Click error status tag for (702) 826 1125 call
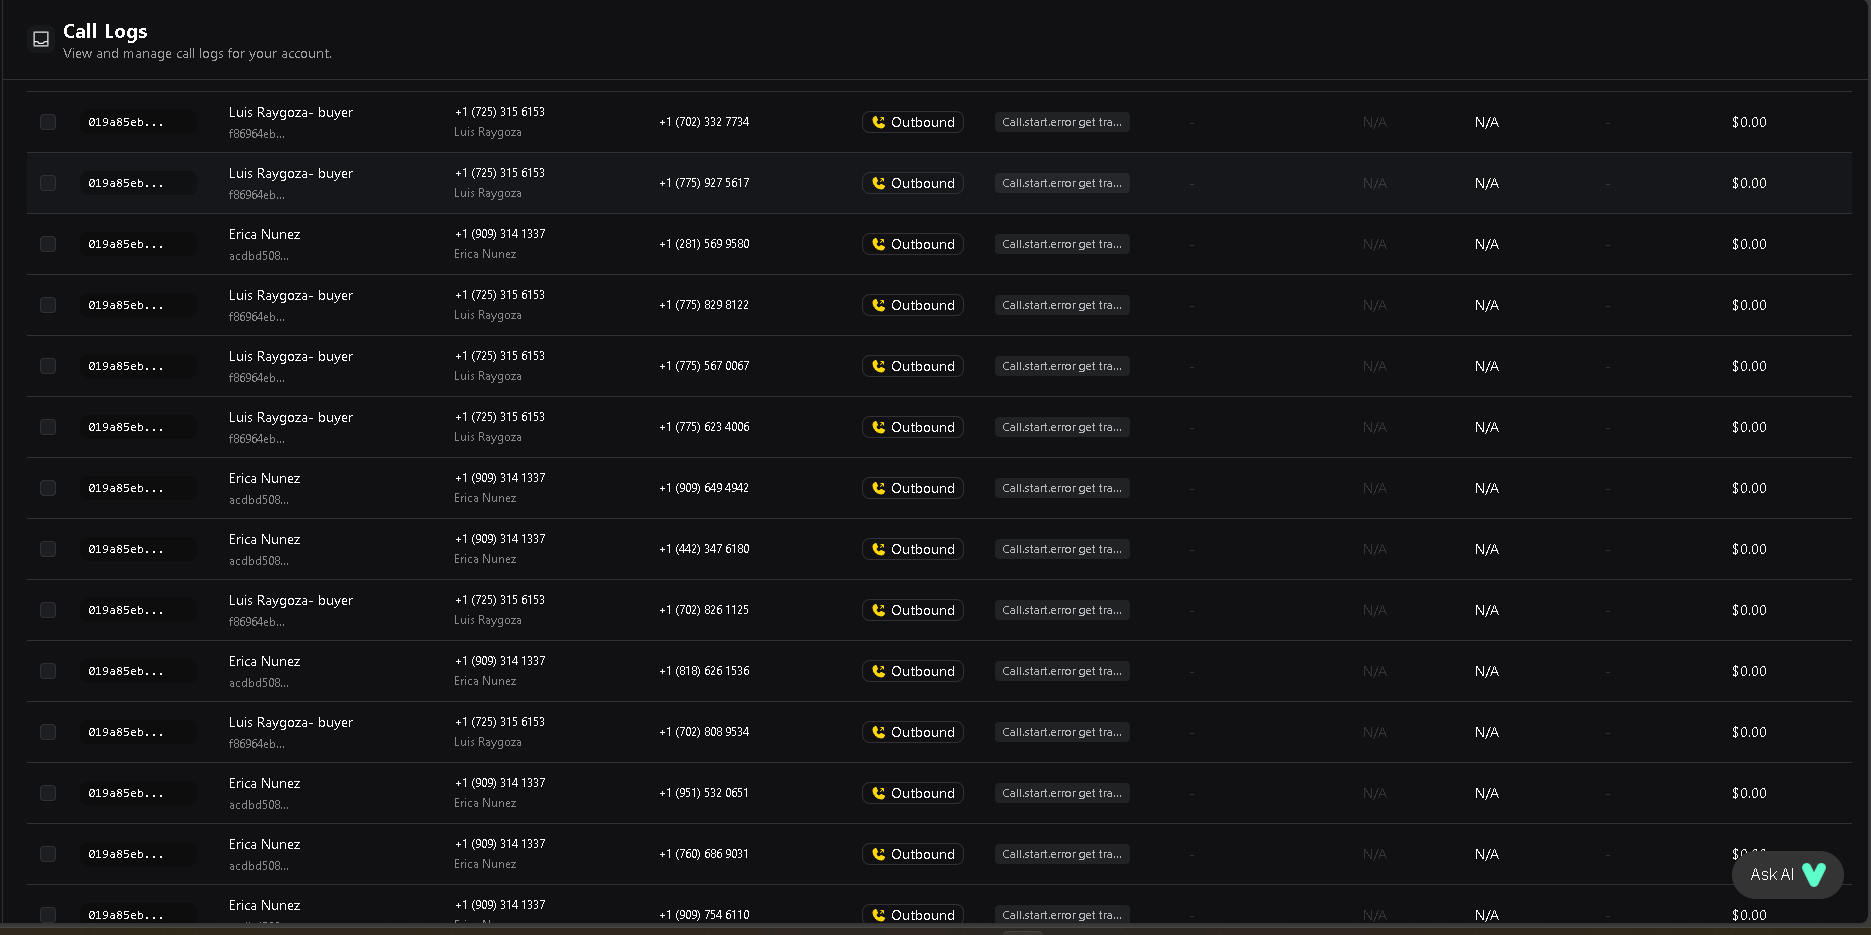Screen dimensions: 1871x935 1061,610
